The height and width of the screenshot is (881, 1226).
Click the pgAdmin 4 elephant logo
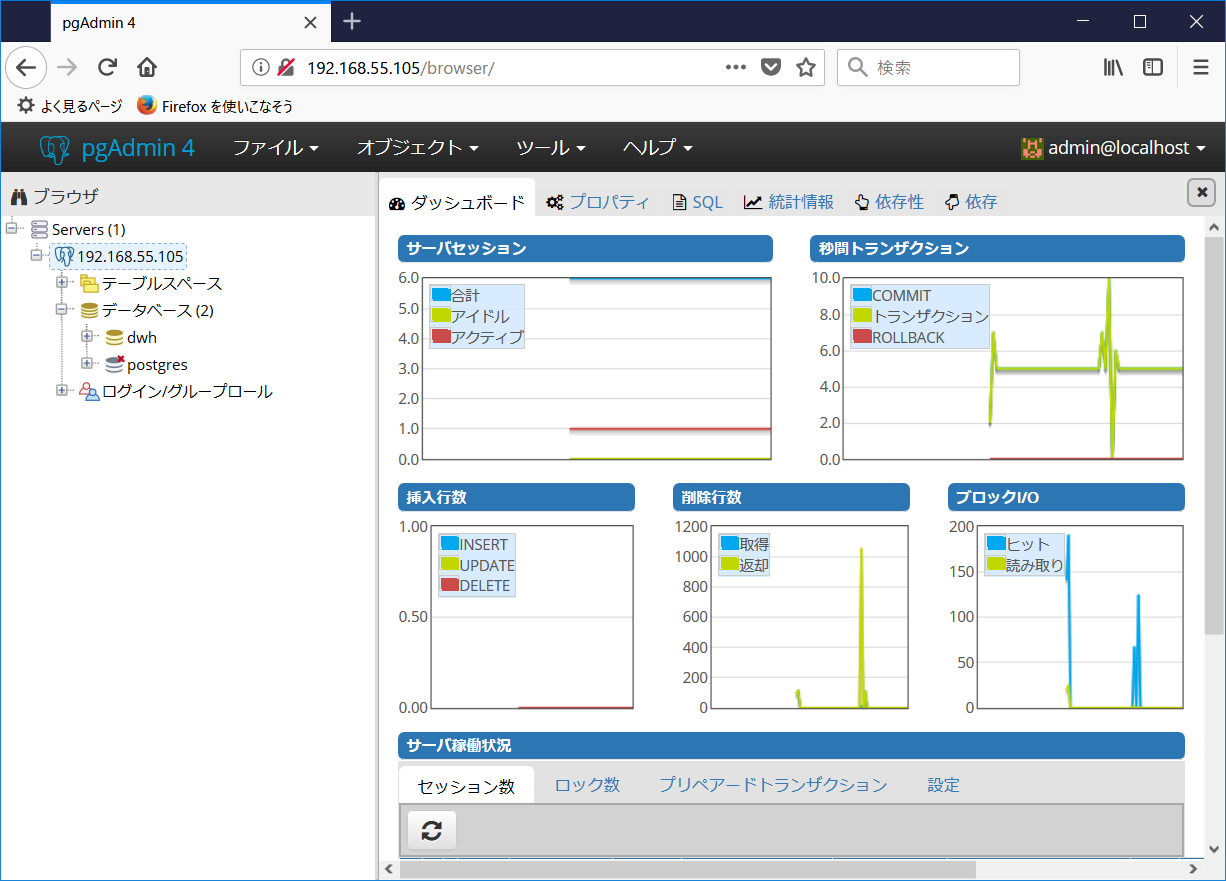[x=55, y=147]
